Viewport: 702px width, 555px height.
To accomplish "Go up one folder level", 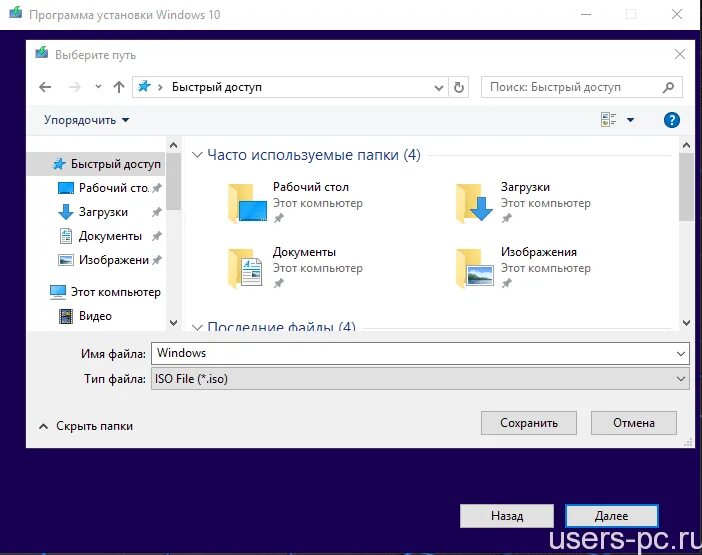I will (119, 87).
